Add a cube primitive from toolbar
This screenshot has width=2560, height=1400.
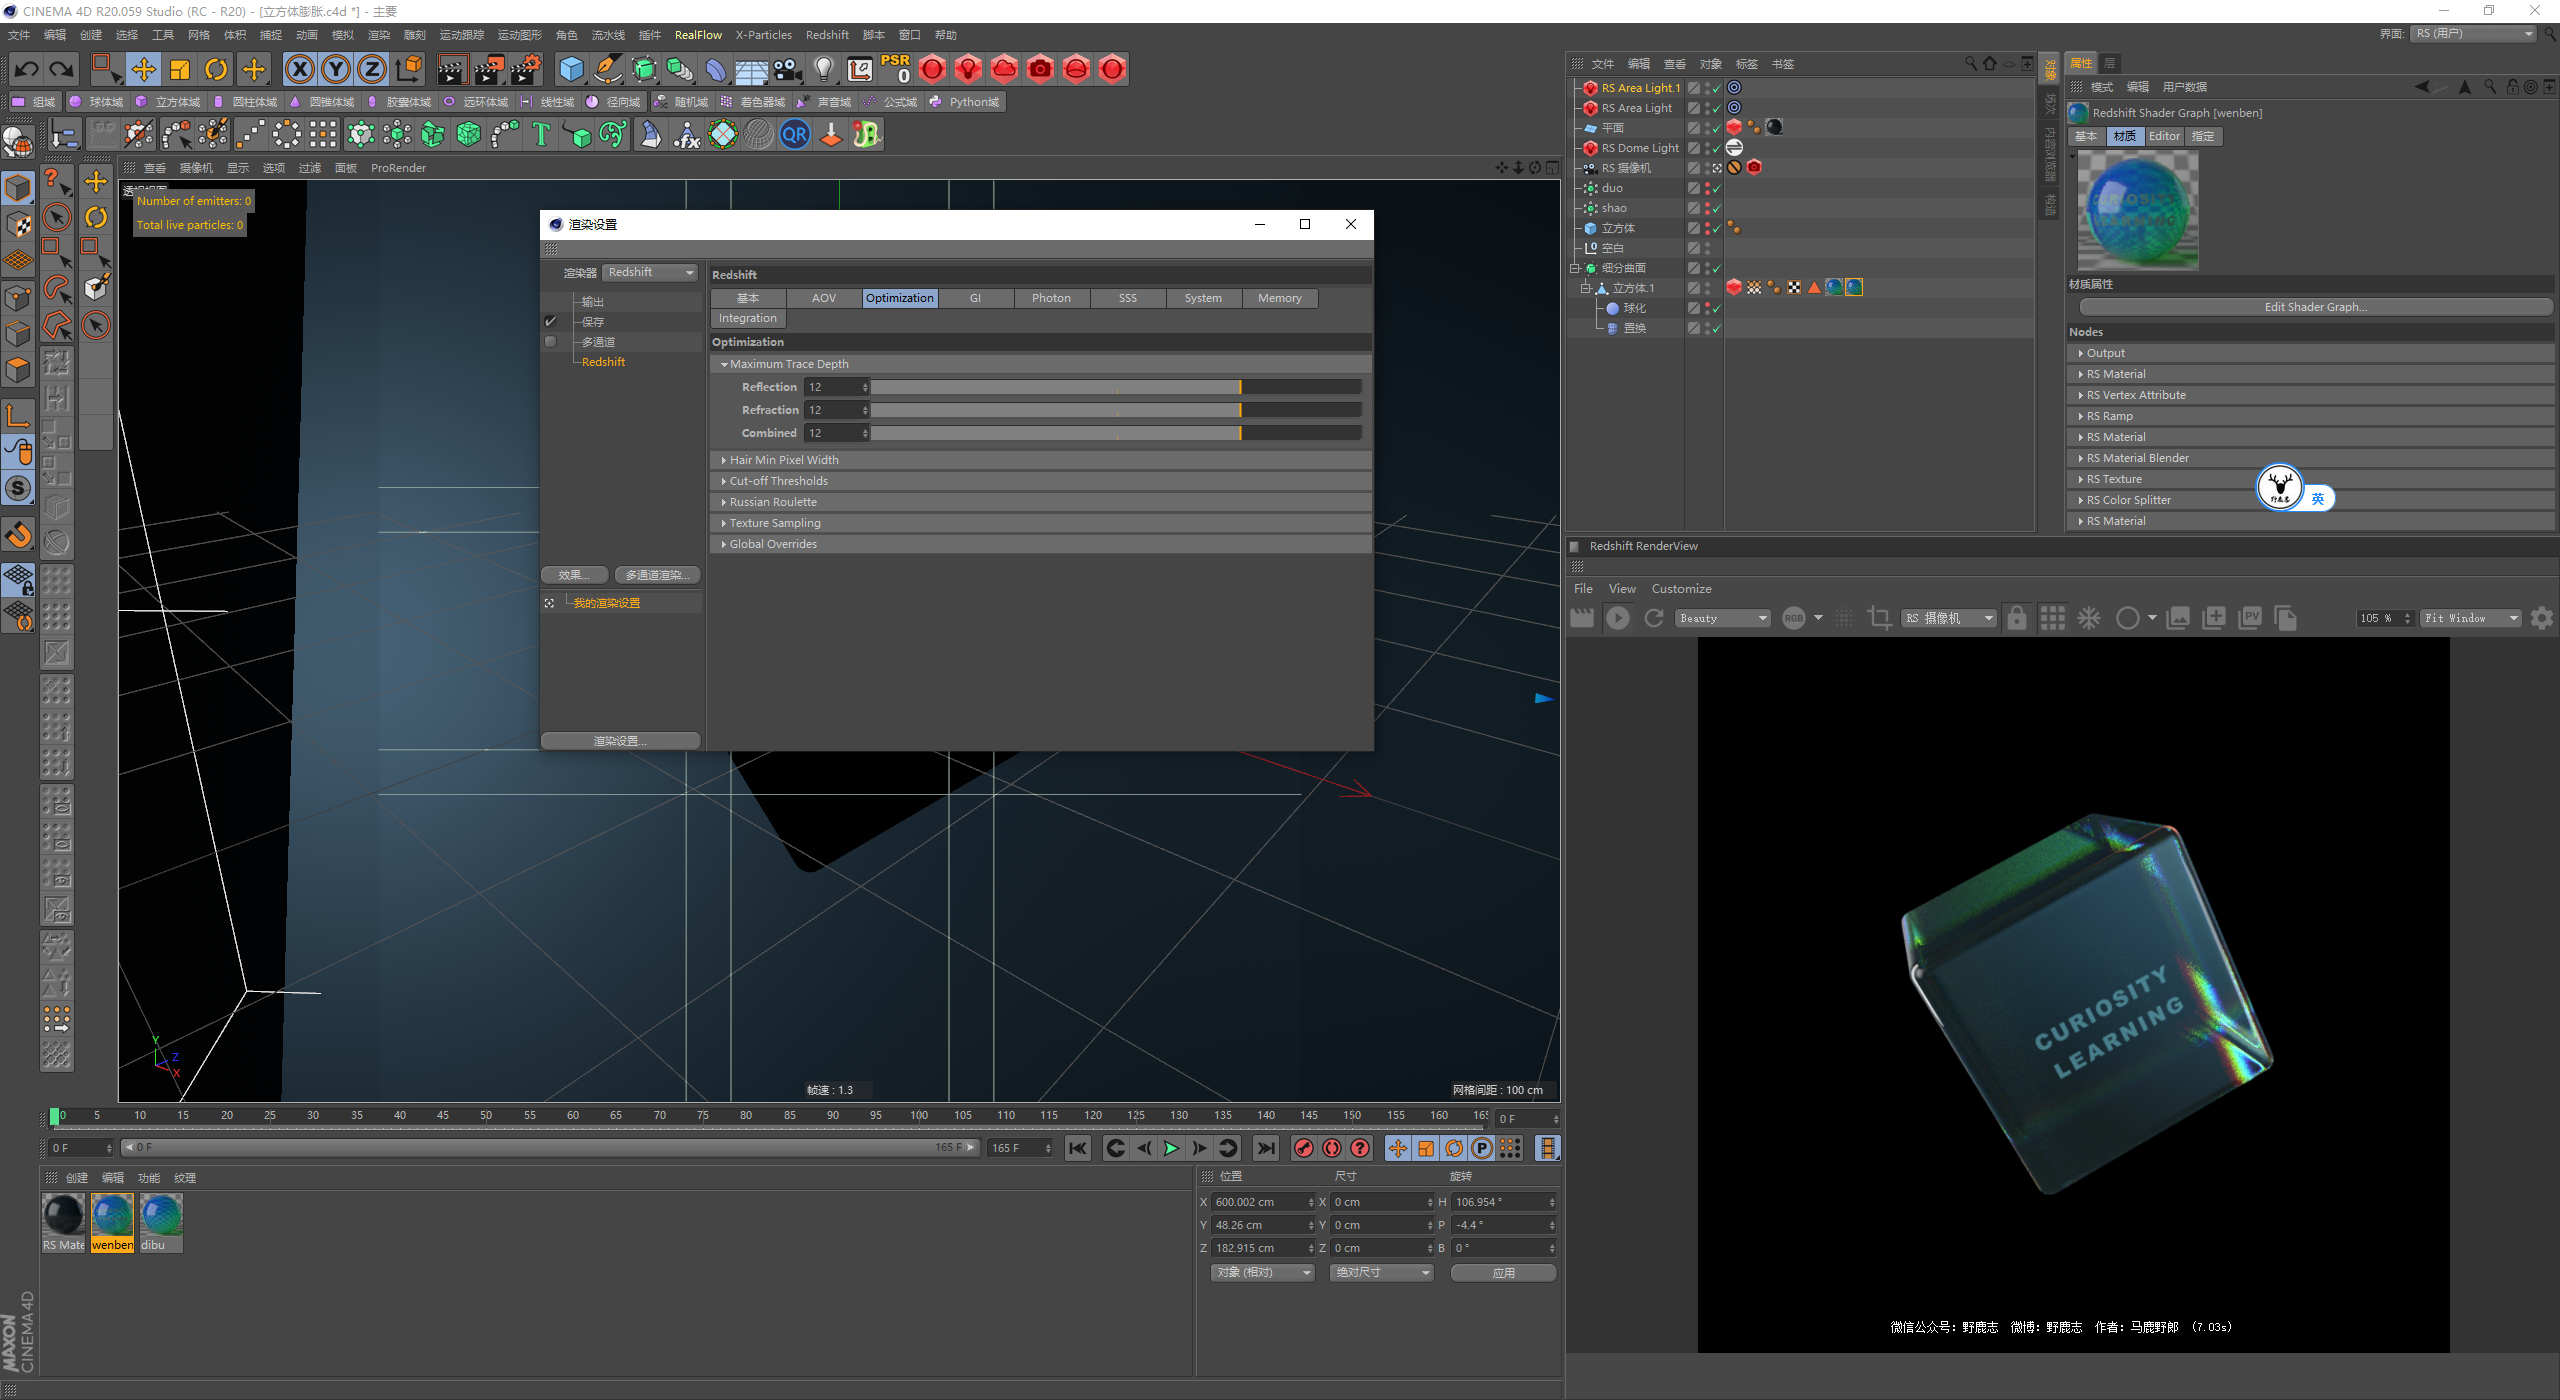coord(571,69)
